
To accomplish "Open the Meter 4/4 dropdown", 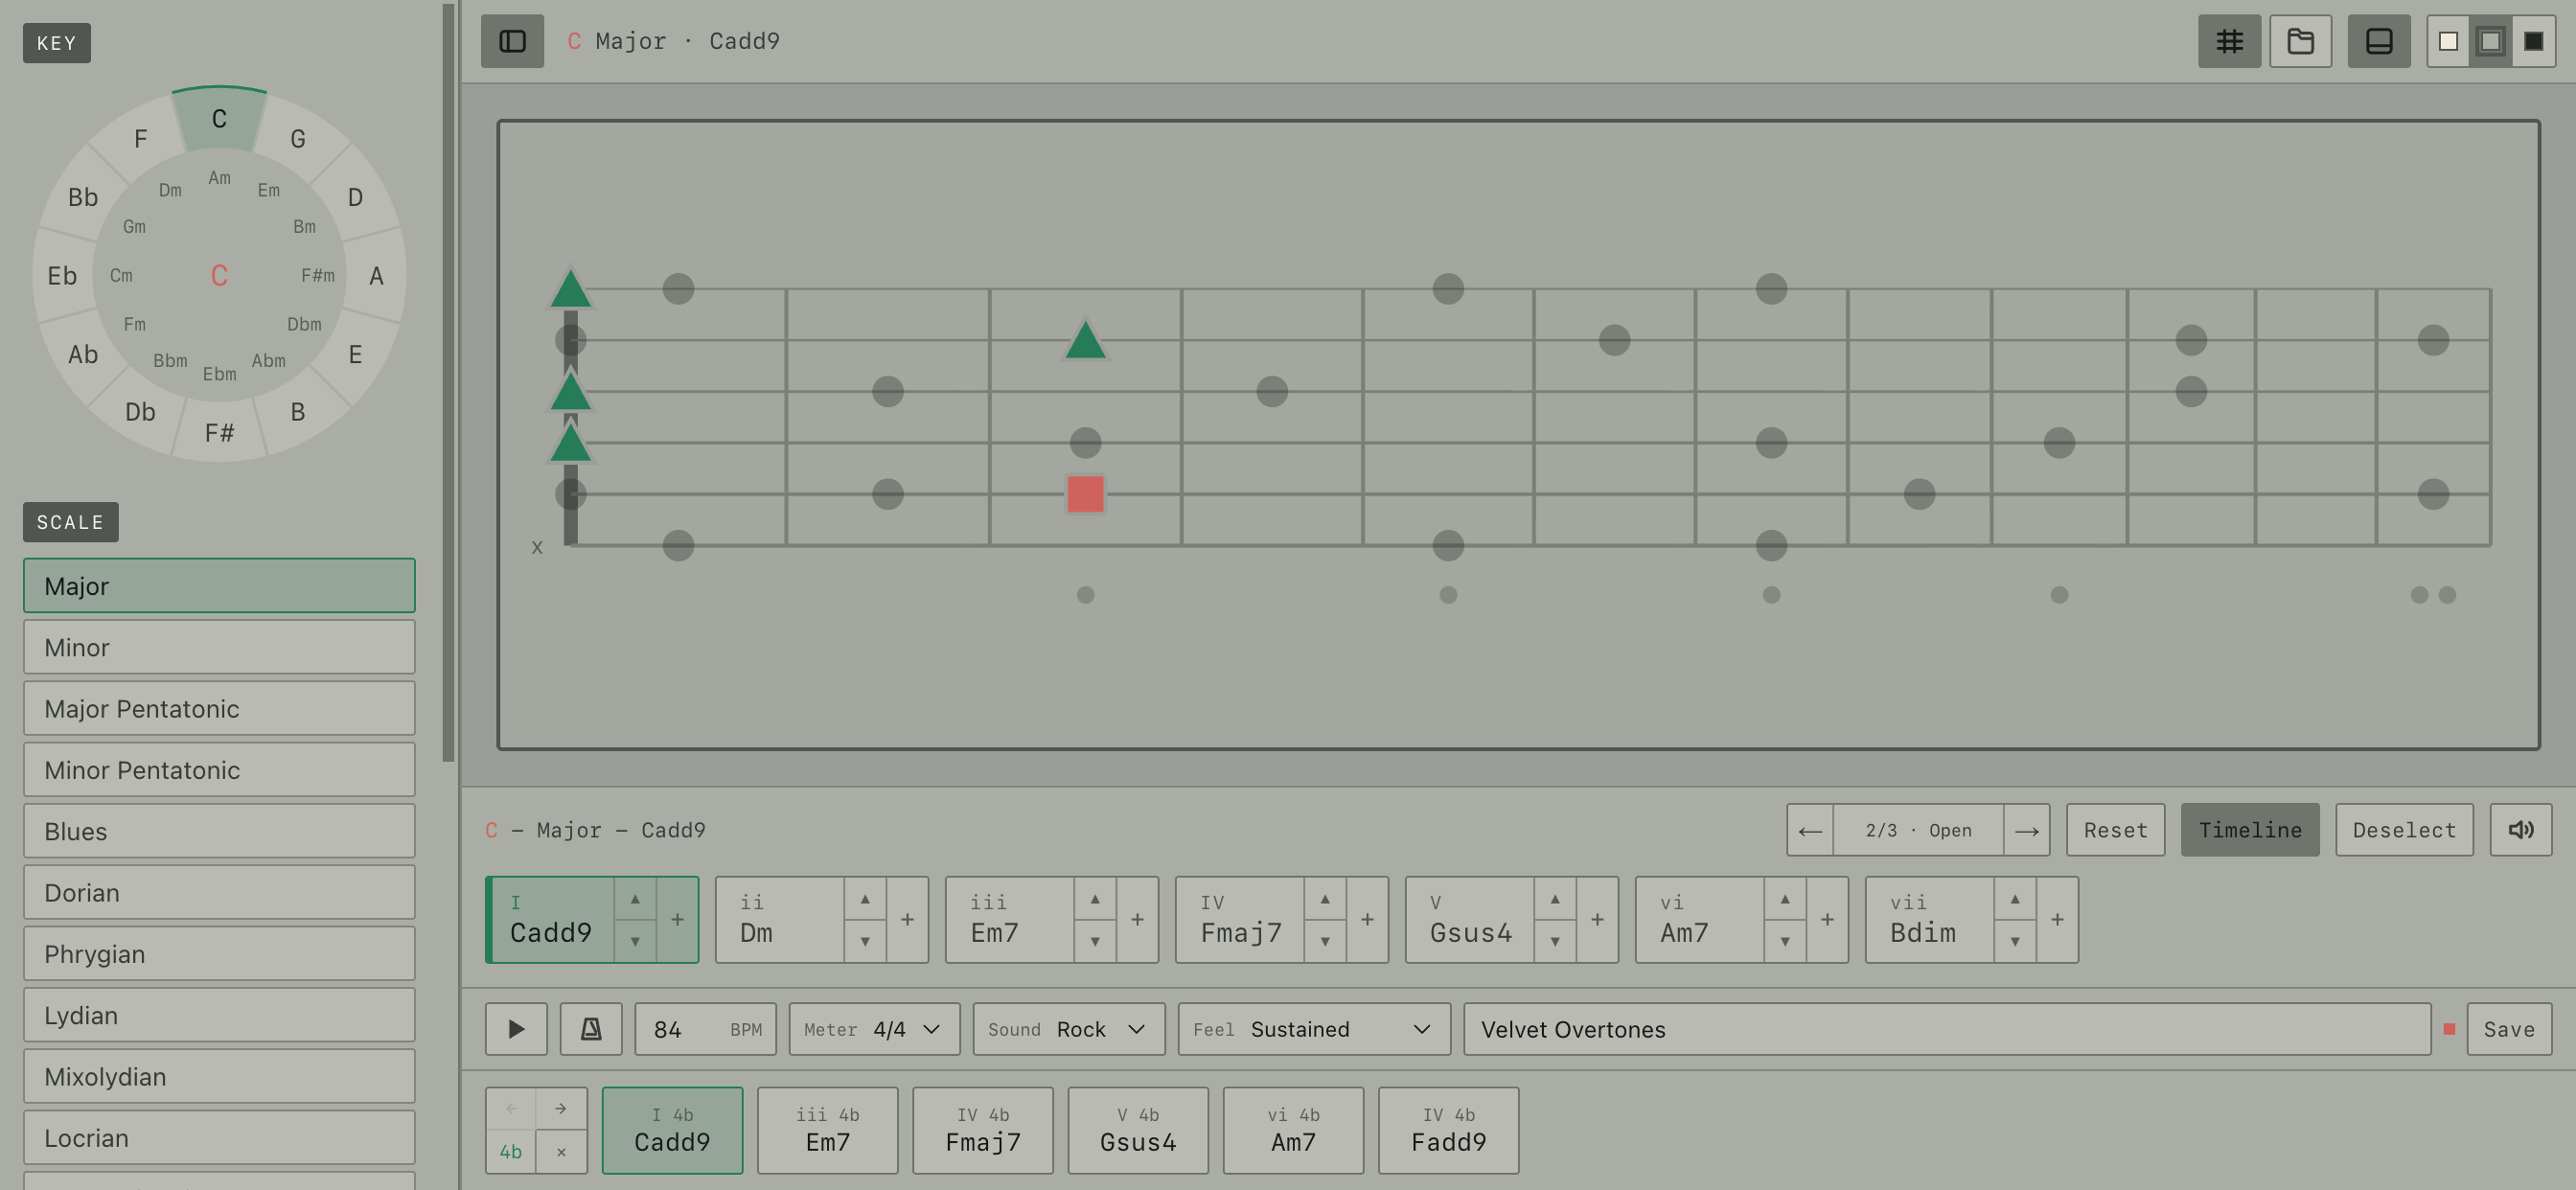I will point(874,1029).
